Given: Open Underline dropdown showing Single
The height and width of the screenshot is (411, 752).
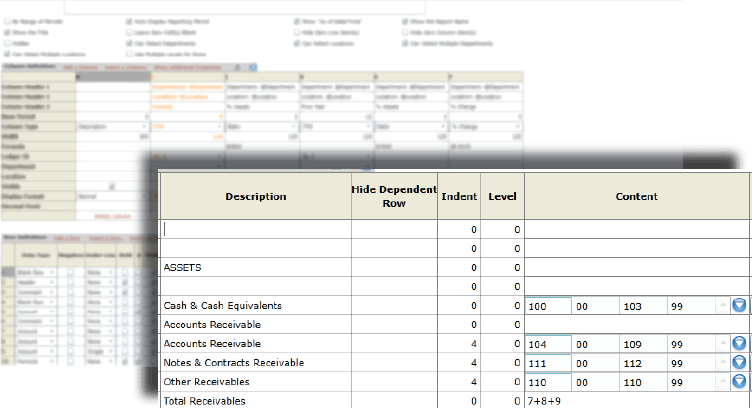Looking at the screenshot, I should pyautogui.click(x=100, y=351).
